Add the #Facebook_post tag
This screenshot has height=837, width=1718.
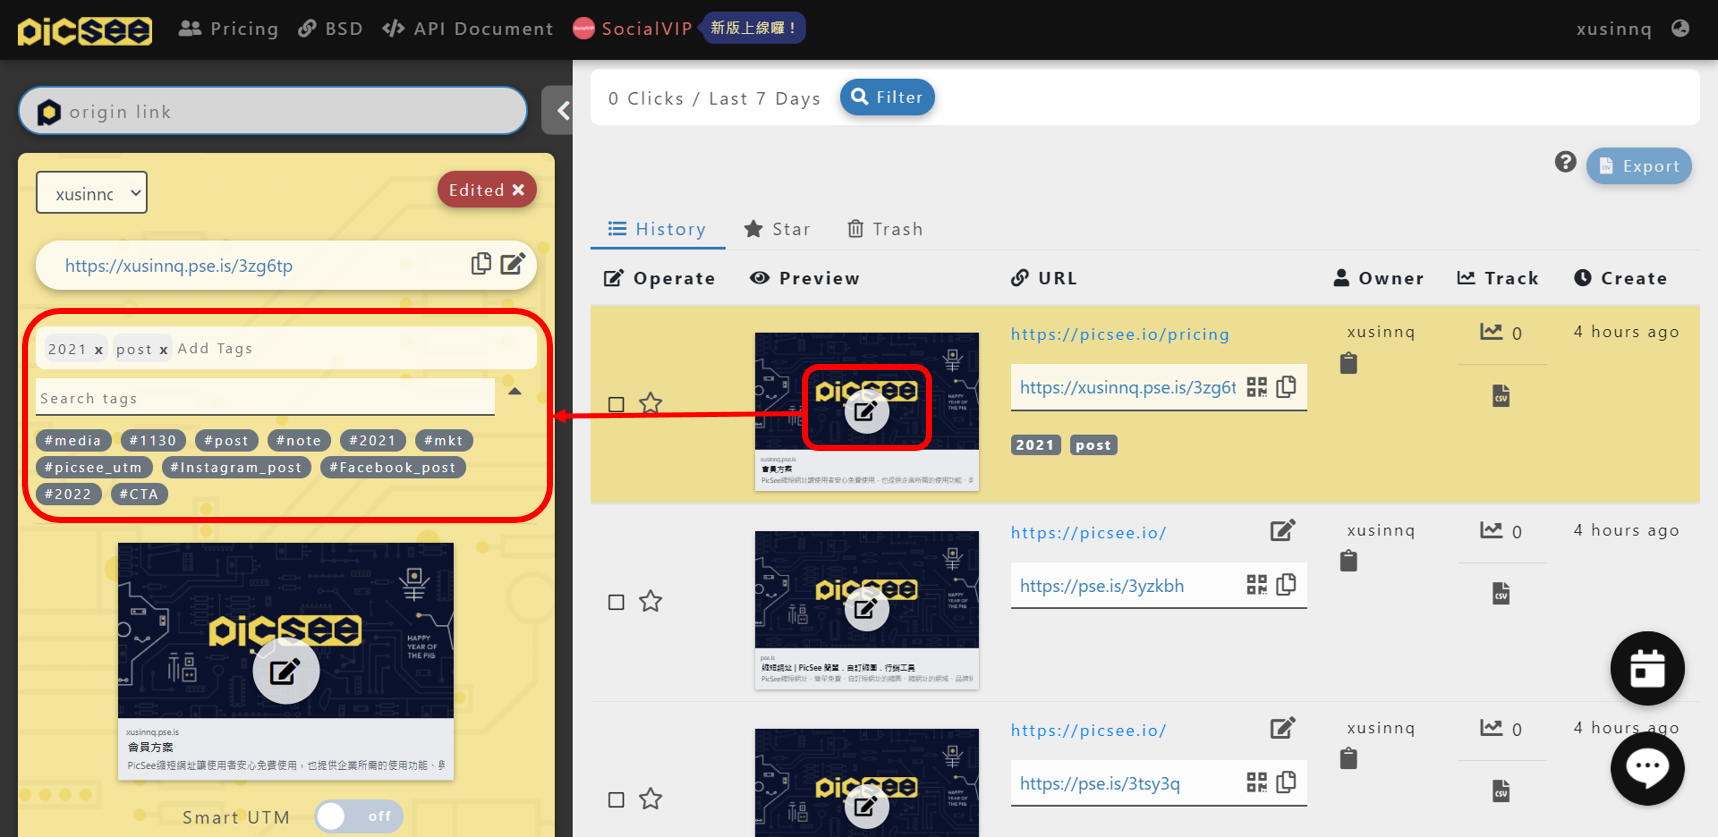[x=393, y=467]
